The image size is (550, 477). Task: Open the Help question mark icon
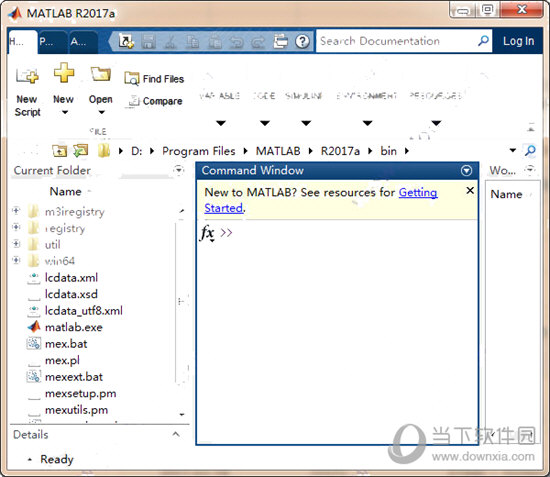click(302, 41)
